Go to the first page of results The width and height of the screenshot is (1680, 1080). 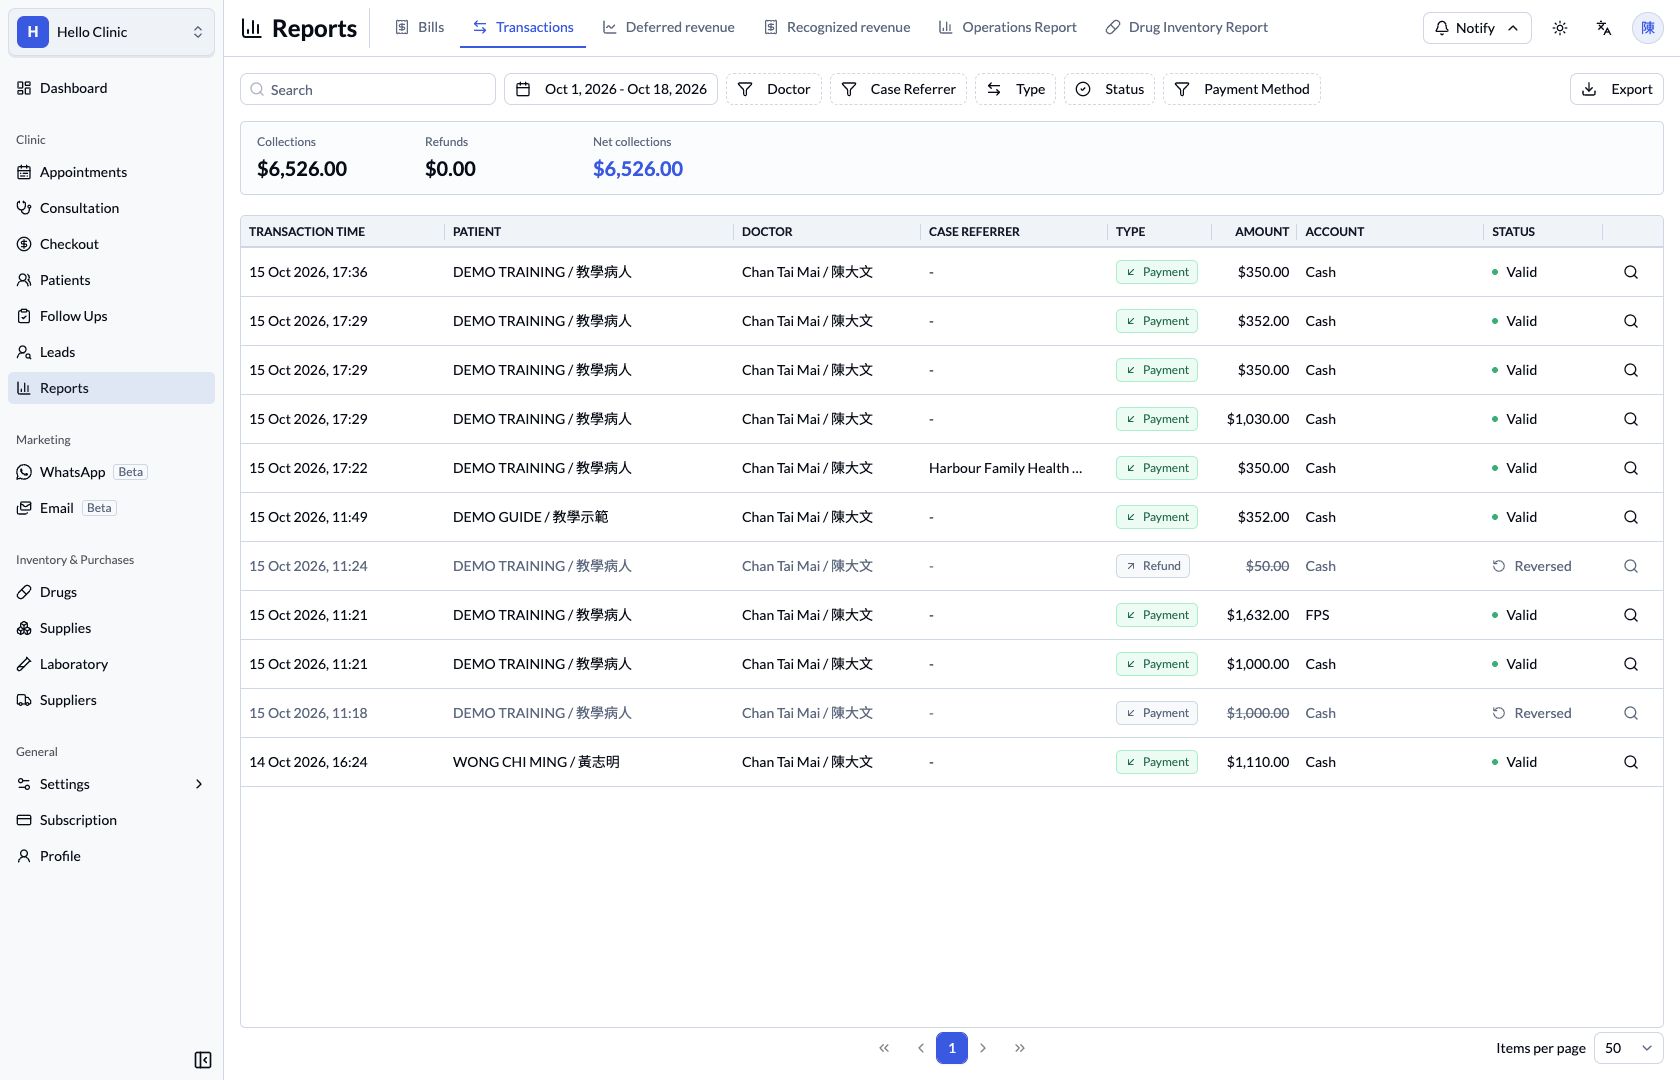(884, 1048)
